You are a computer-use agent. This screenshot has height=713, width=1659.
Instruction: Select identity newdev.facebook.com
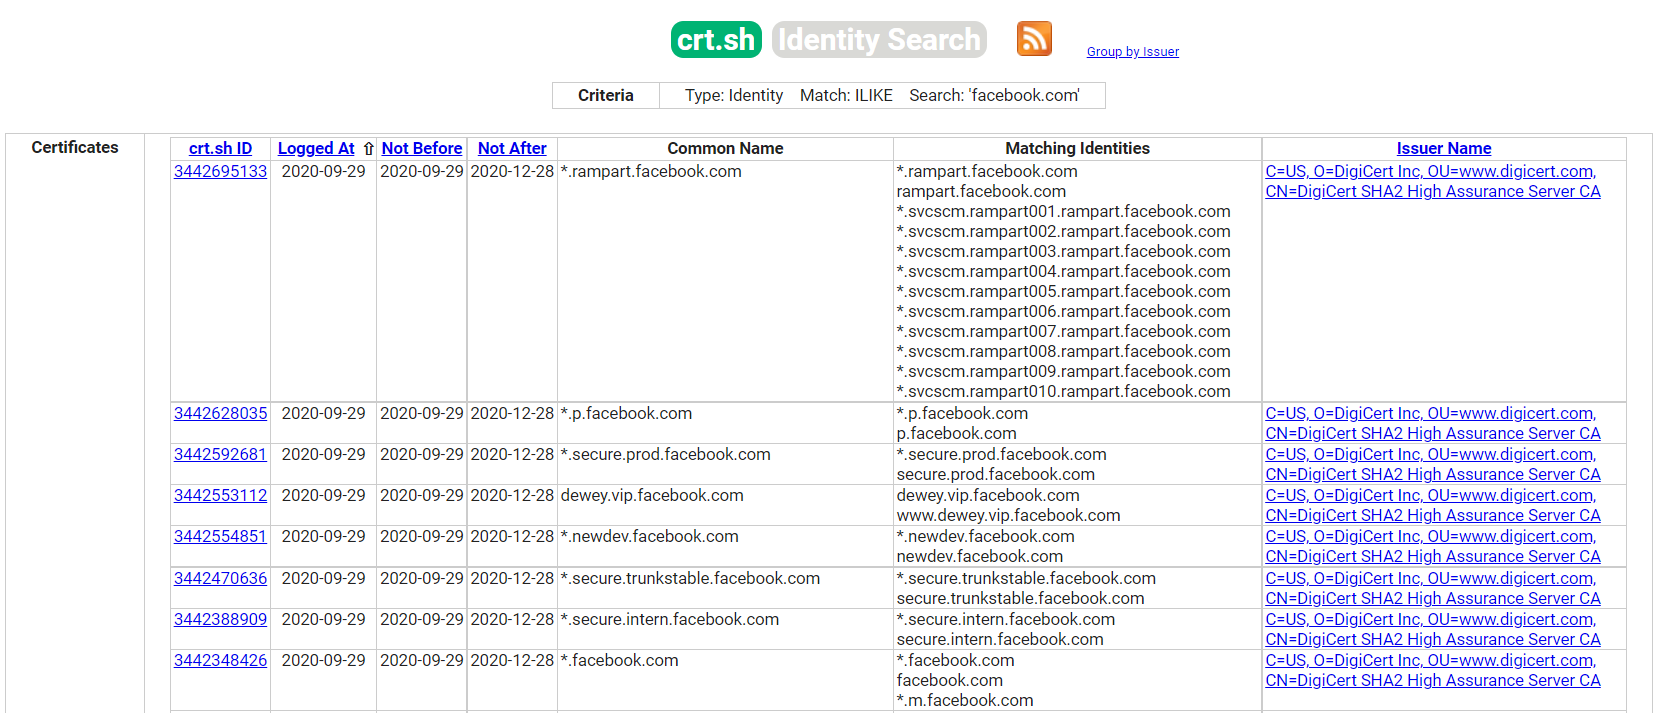pos(980,556)
